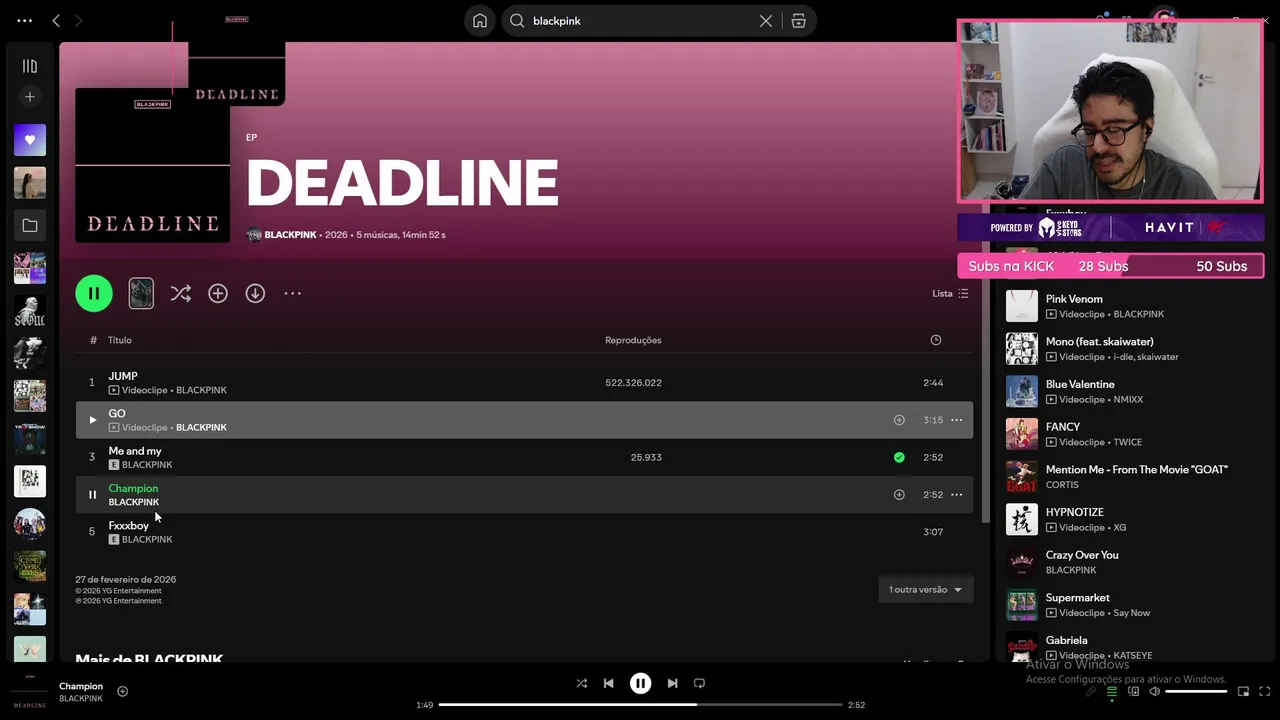Enter full screen mode icon
The height and width of the screenshot is (720, 1280).
(x=1265, y=691)
